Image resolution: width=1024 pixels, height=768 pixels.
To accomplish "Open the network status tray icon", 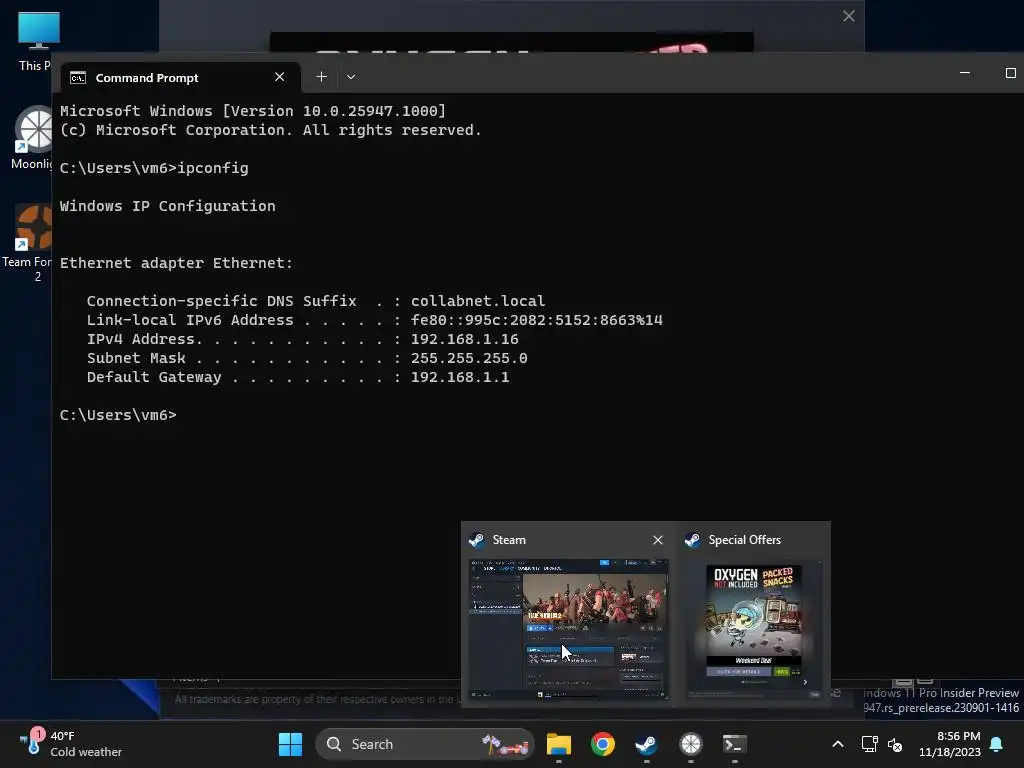I will click(x=869, y=744).
